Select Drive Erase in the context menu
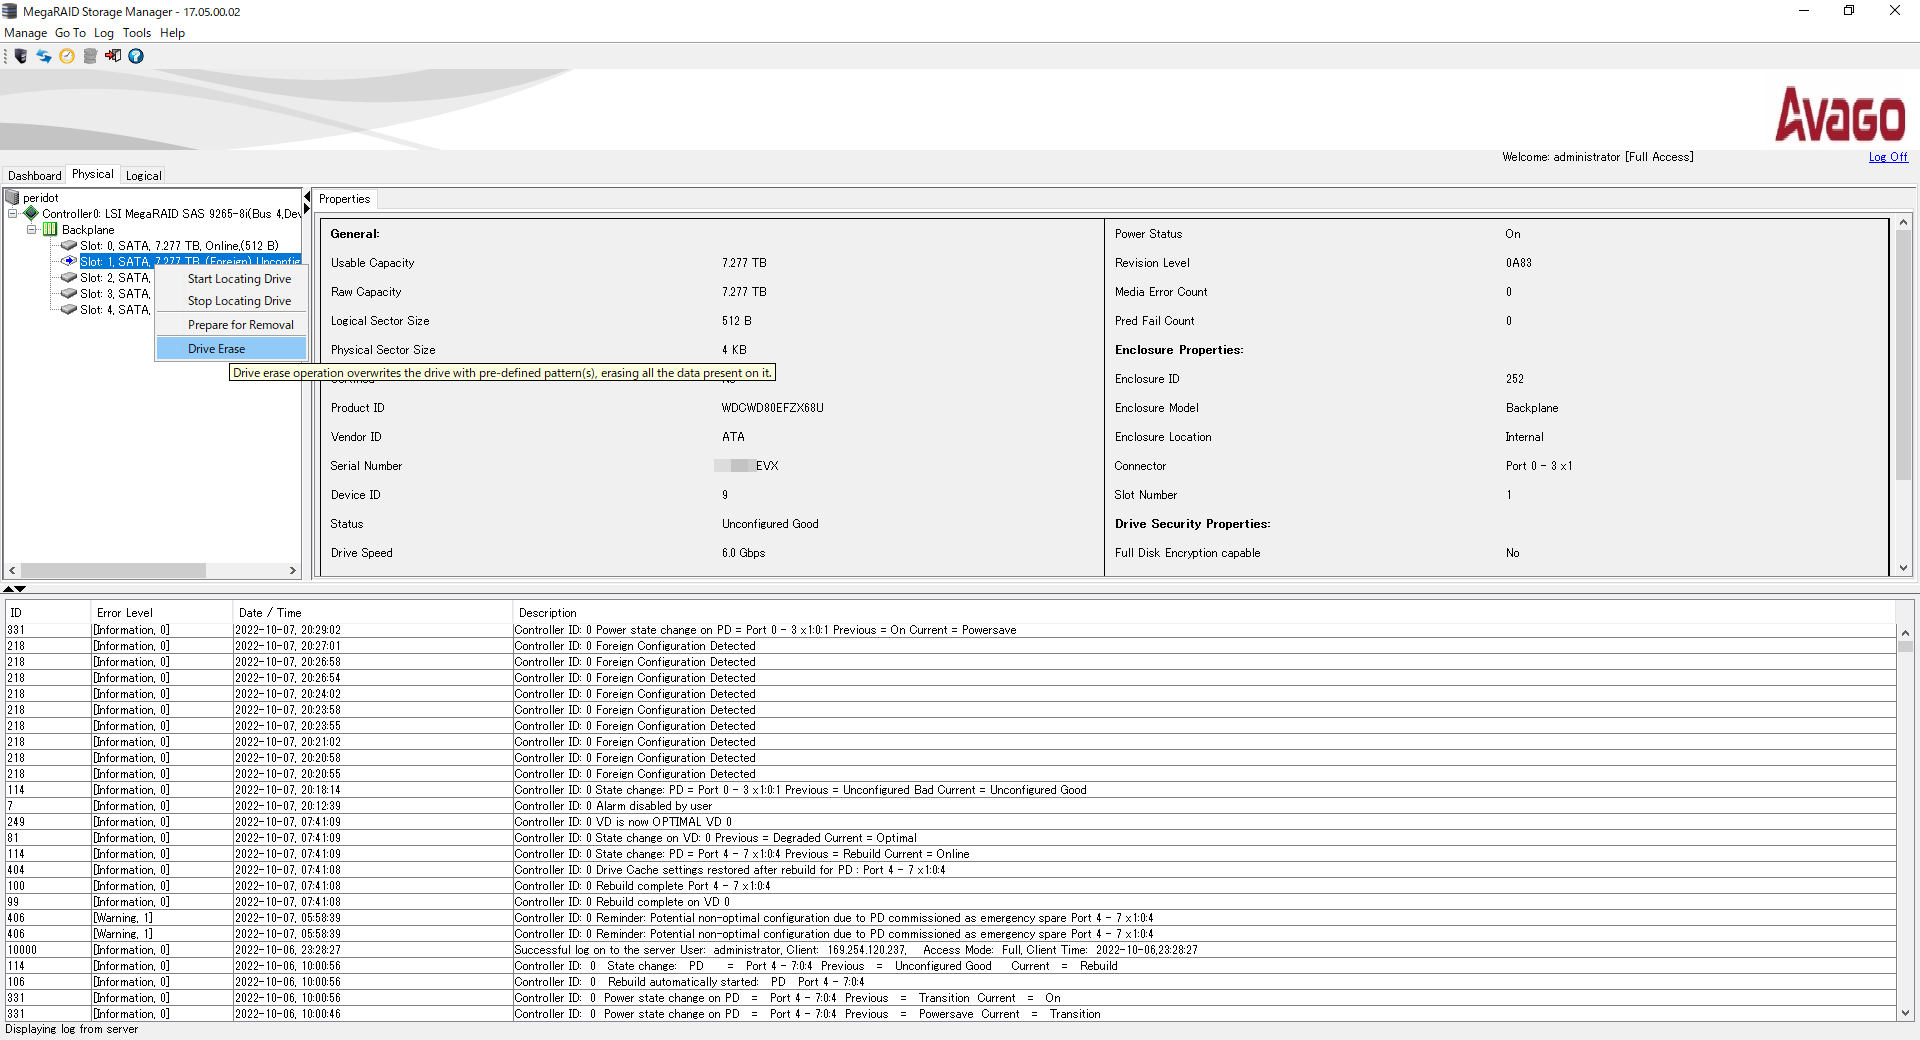The image size is (1920, 1040). tap(231, 349)
